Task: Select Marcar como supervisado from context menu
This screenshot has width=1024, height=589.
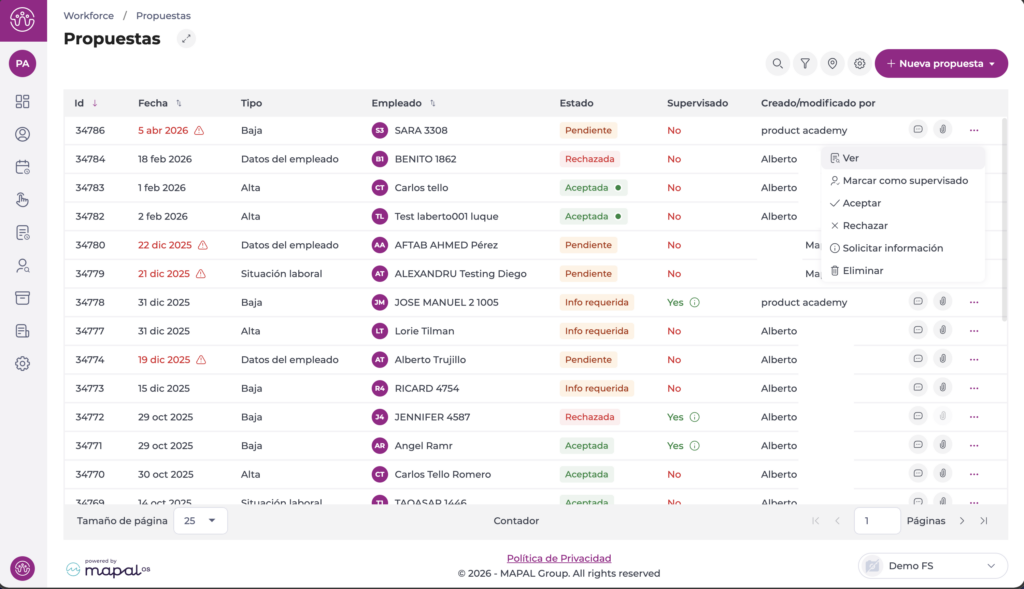Action: click(x=904, y=181)
